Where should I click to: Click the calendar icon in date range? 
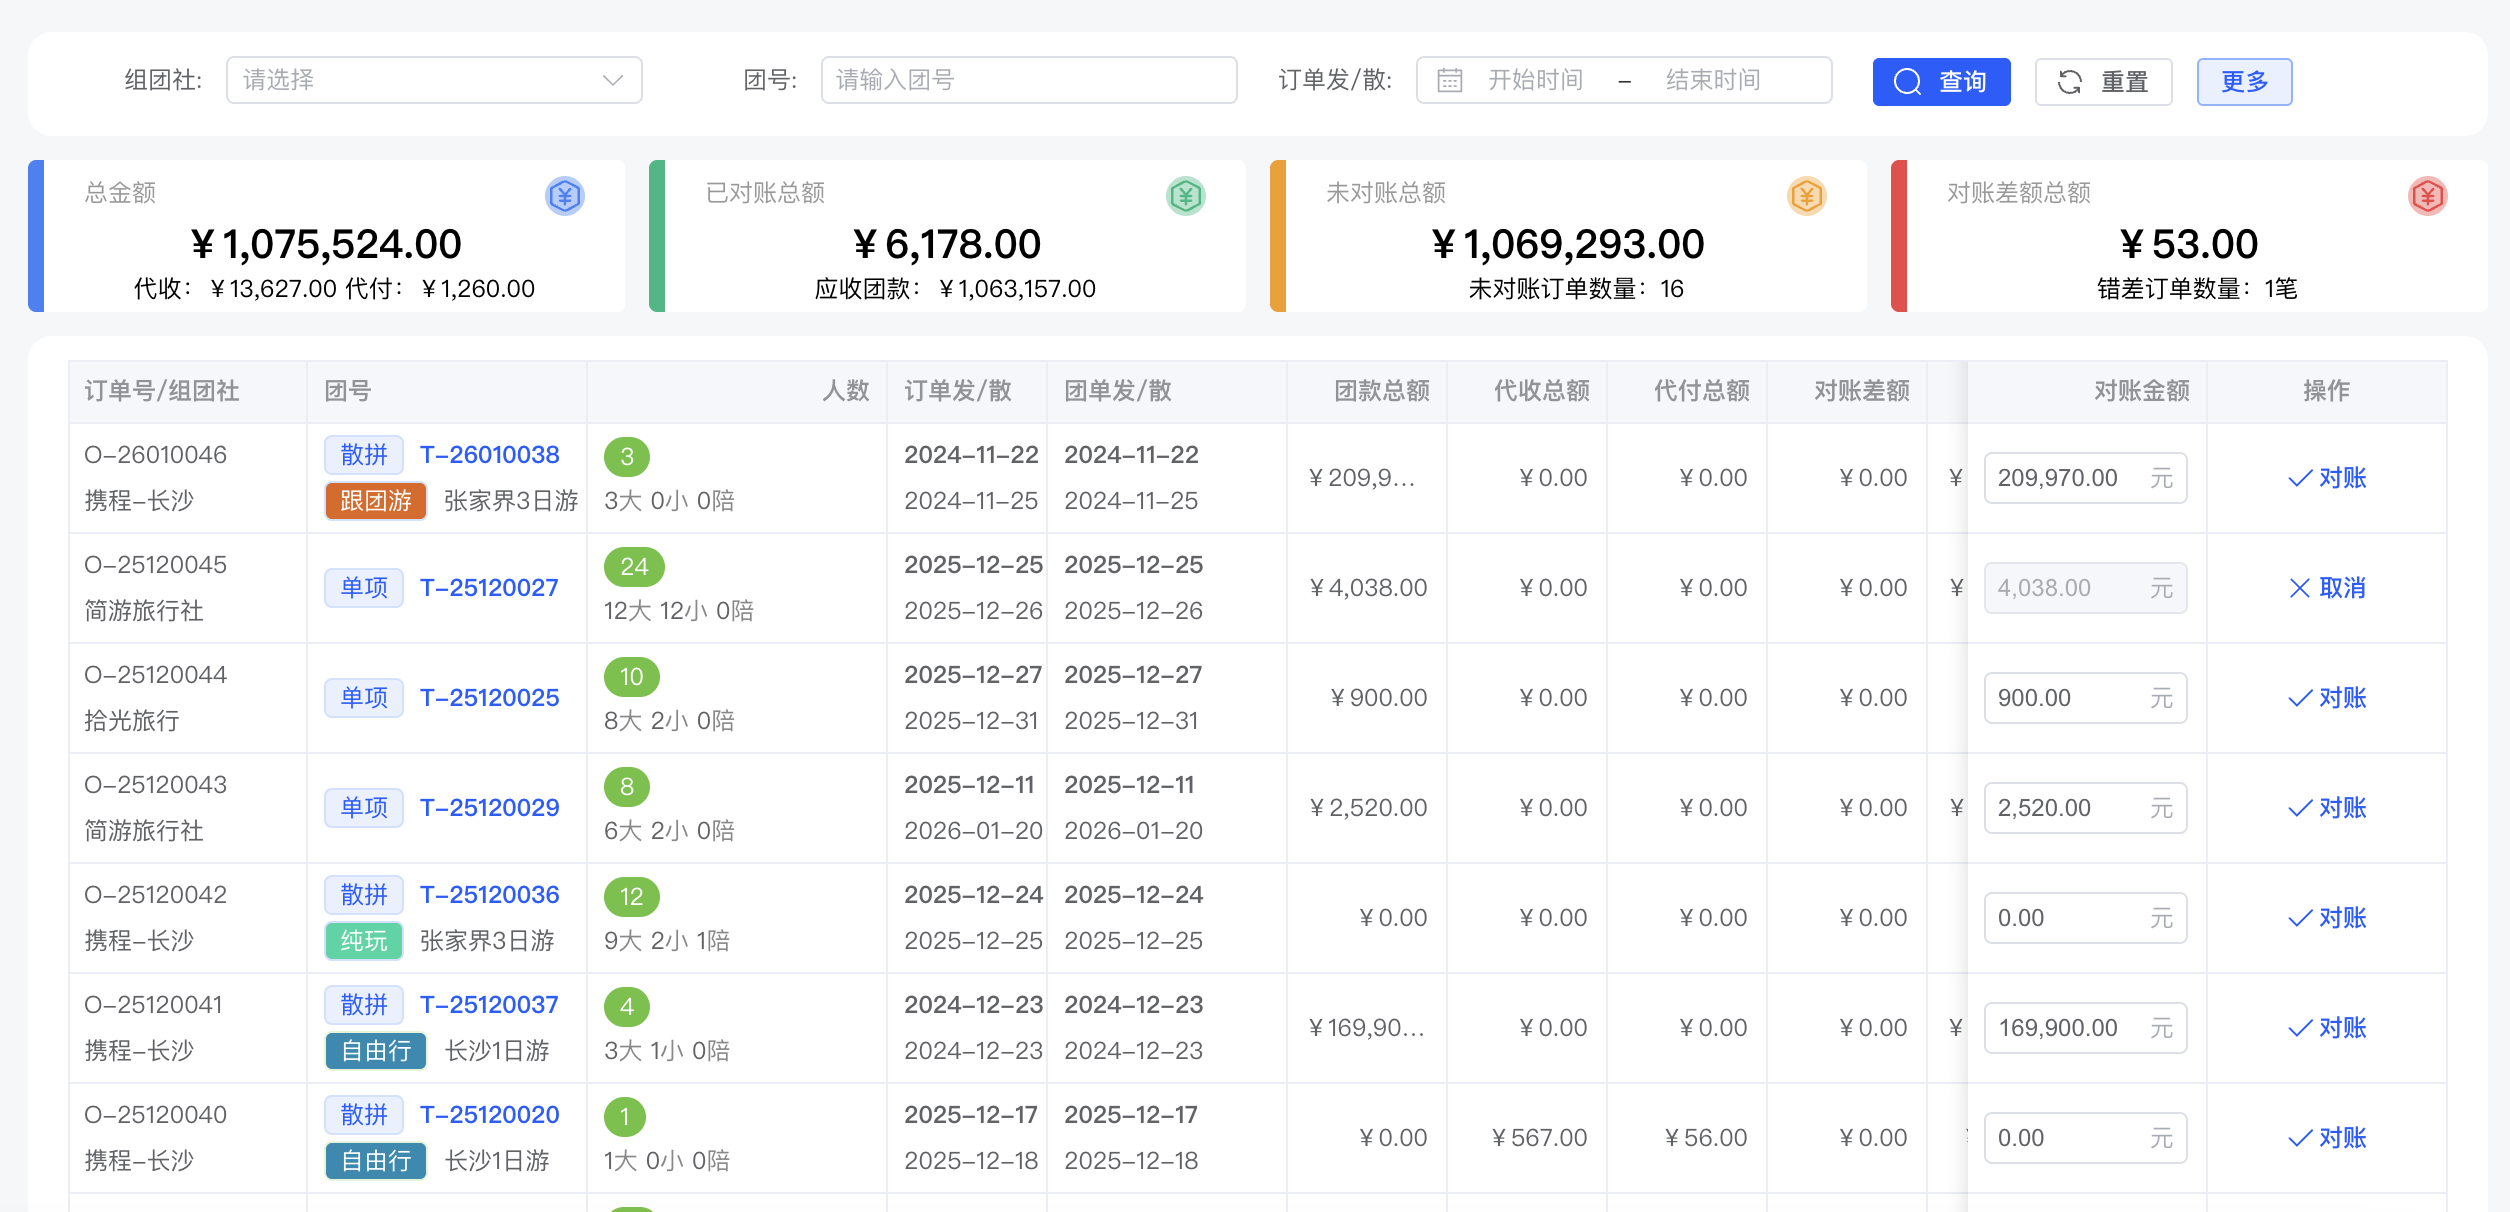[x=1449, y=81]
